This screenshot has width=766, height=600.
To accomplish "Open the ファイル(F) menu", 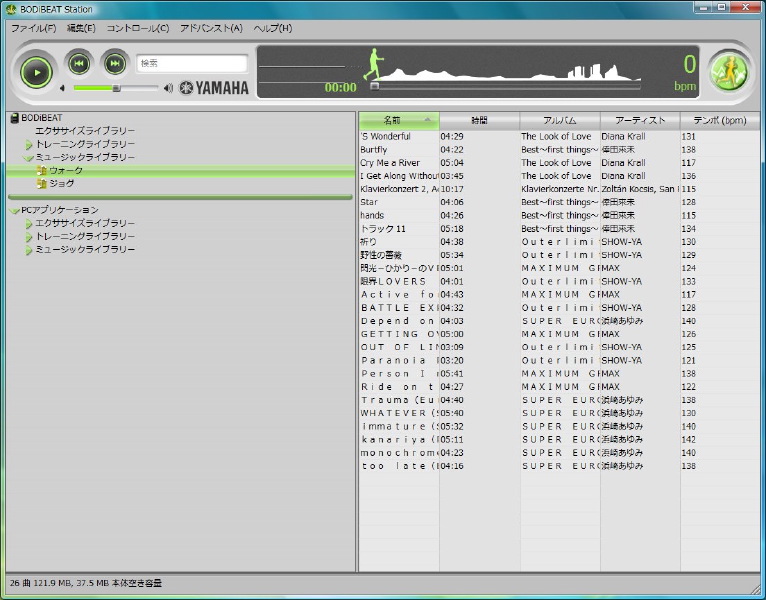I will point(33,28).
